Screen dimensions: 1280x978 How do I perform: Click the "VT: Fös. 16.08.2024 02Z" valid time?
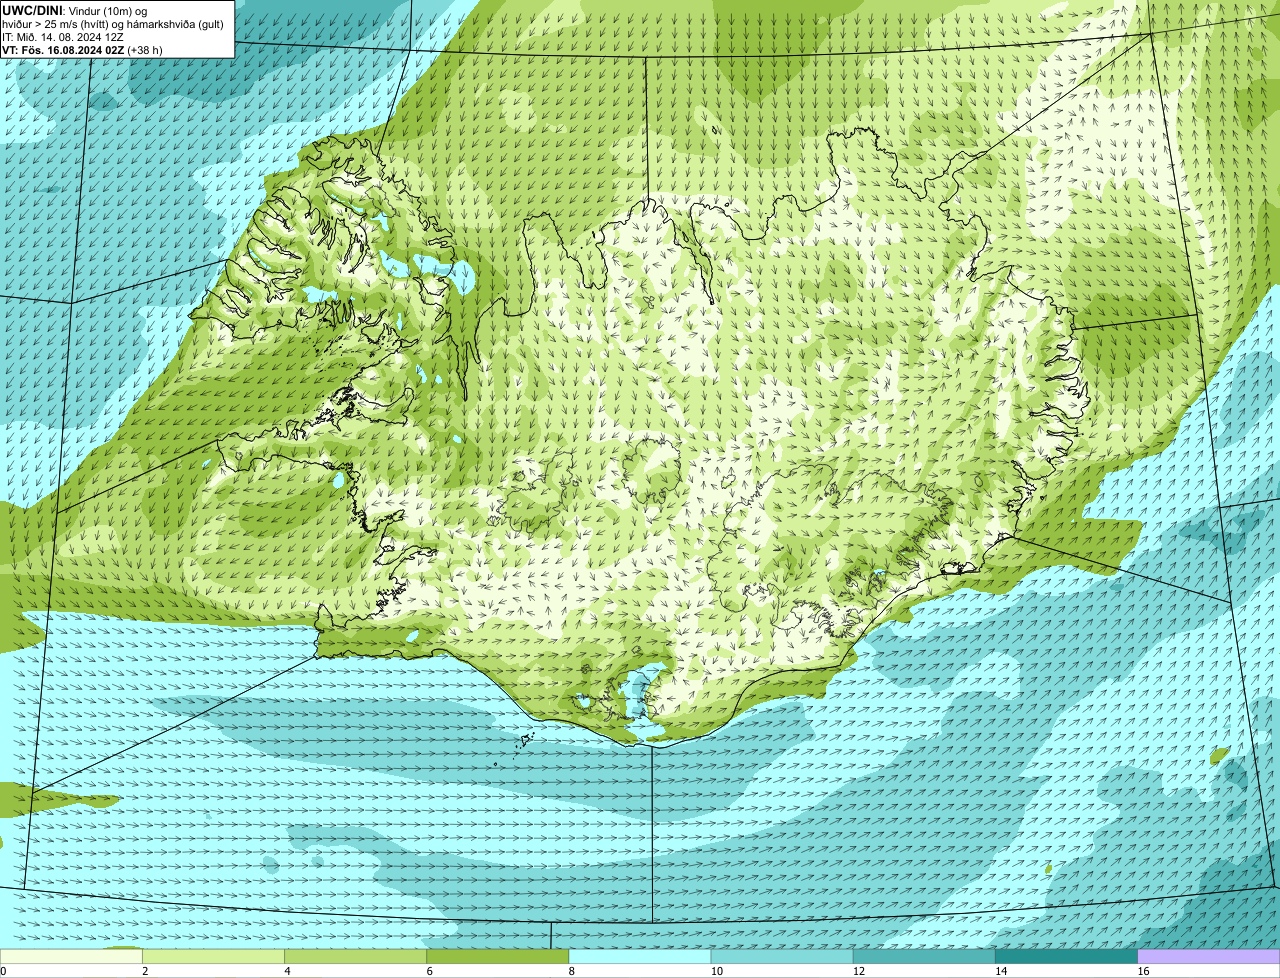pos(63,50)
